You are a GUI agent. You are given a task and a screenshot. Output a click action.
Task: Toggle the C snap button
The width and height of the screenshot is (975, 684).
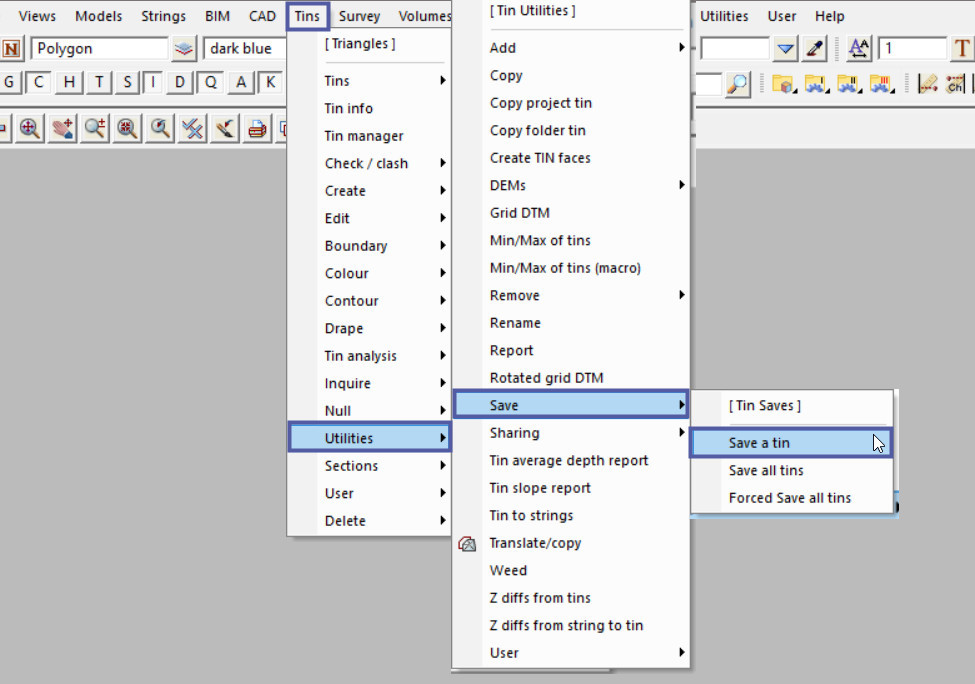click(38, 83)
